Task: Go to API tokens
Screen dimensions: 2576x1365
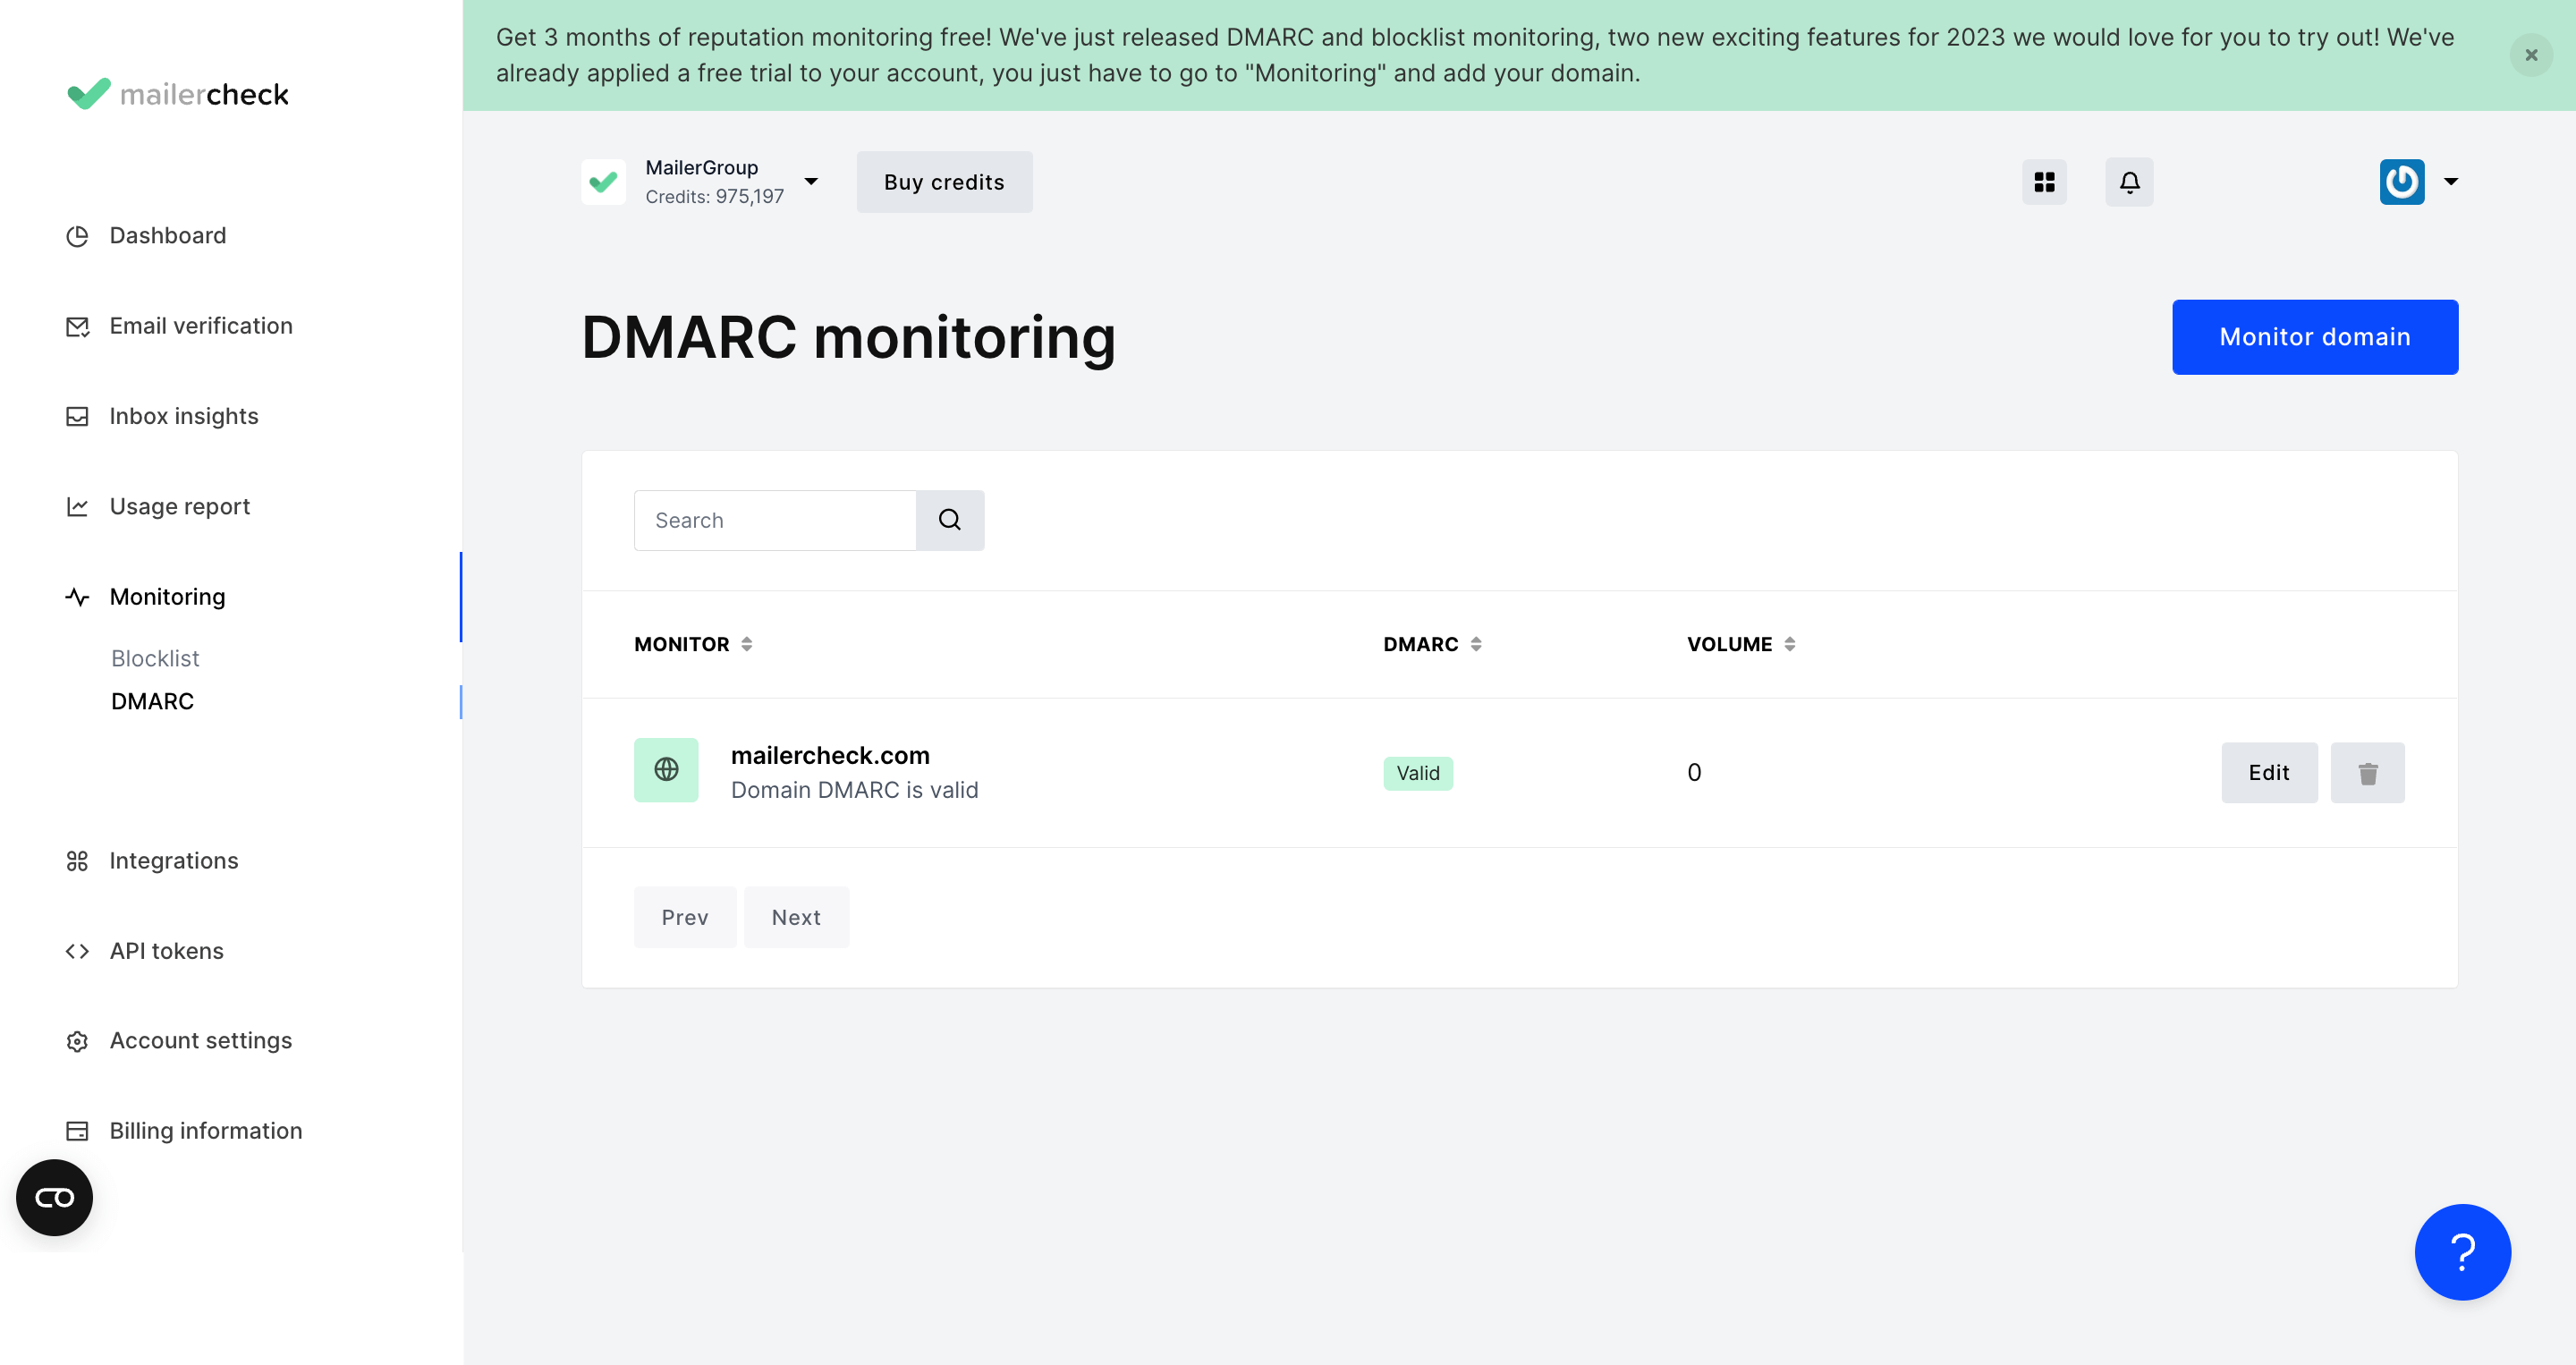Action: pos(167,951)
